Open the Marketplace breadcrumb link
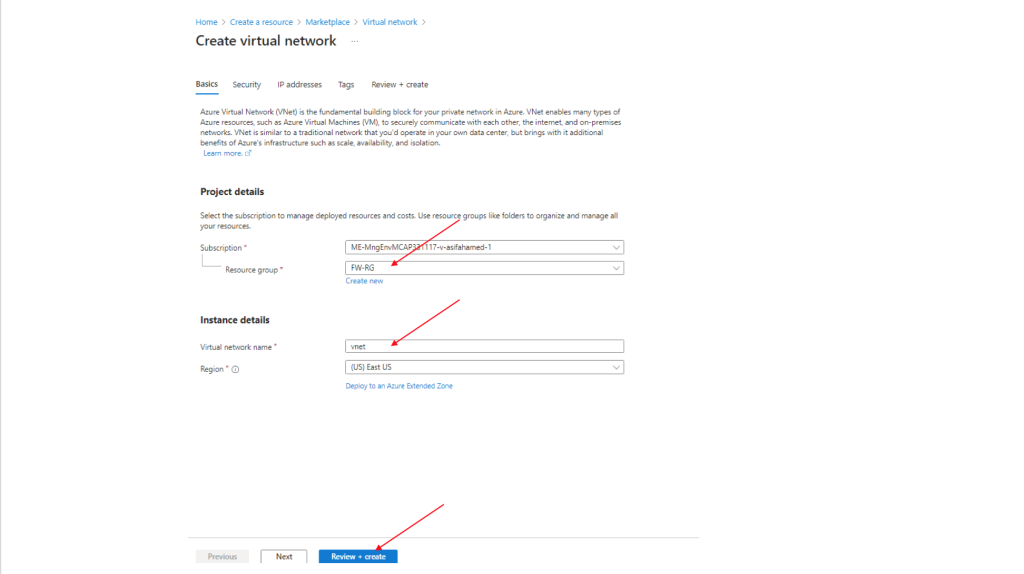 327,22
